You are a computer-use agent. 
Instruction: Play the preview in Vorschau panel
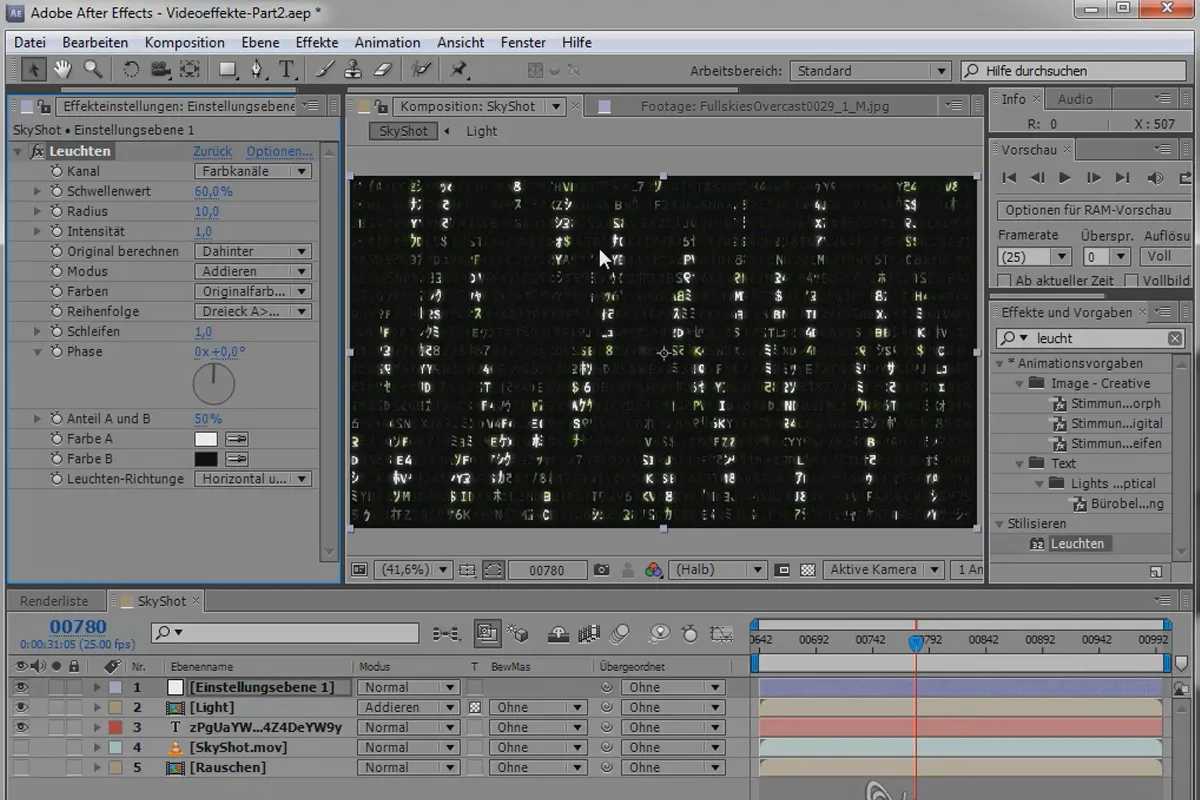(x=1065, y=177)
